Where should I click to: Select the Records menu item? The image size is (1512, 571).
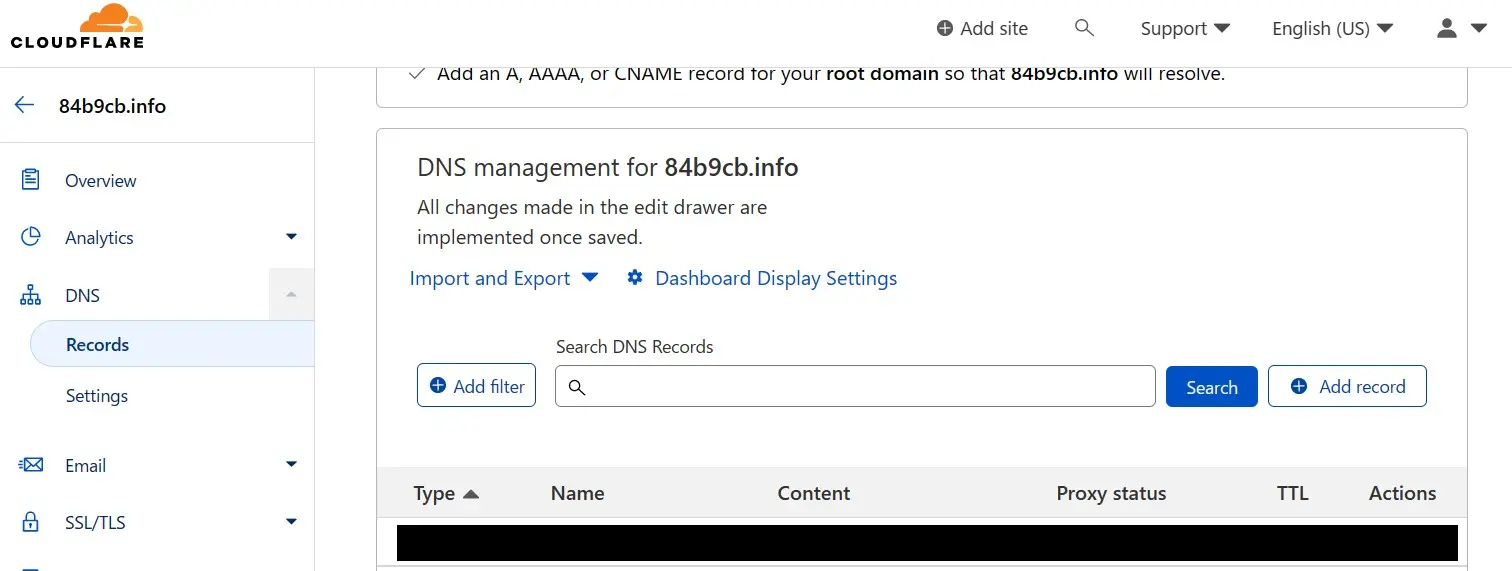[97, 344]
